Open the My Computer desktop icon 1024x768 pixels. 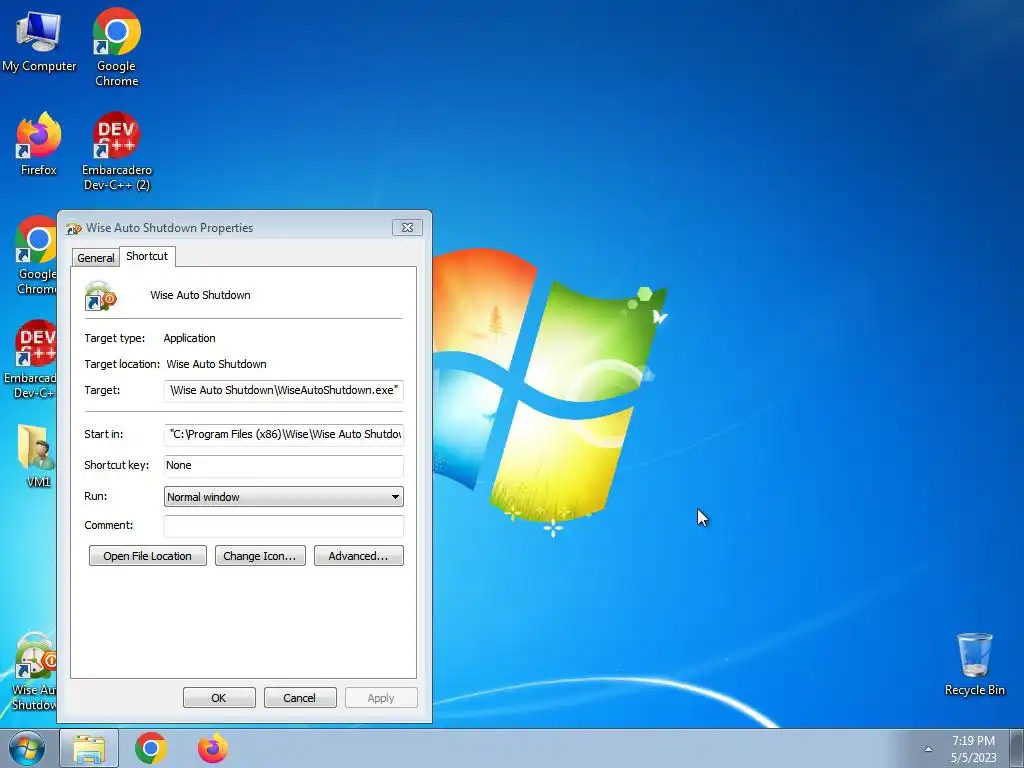click(x=39, y=40)
